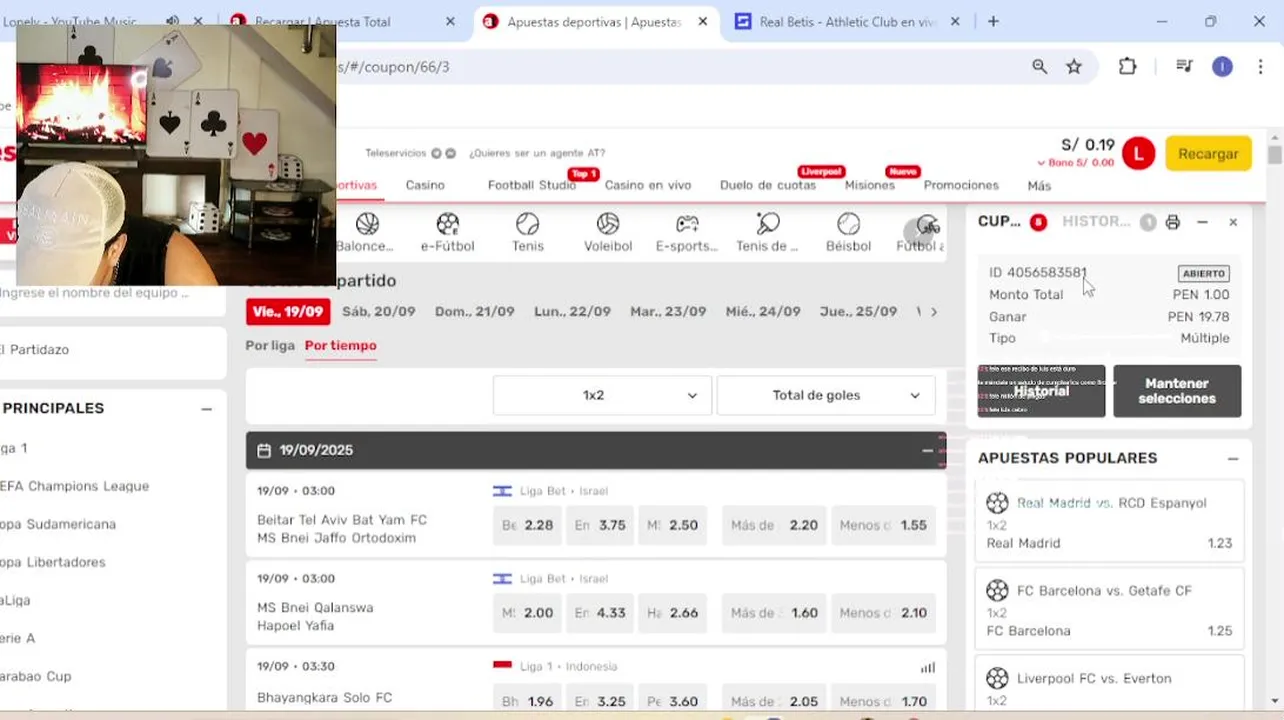Click the yellow Recargar button
The image size is (1284, 720).
tap(1208, 154)
